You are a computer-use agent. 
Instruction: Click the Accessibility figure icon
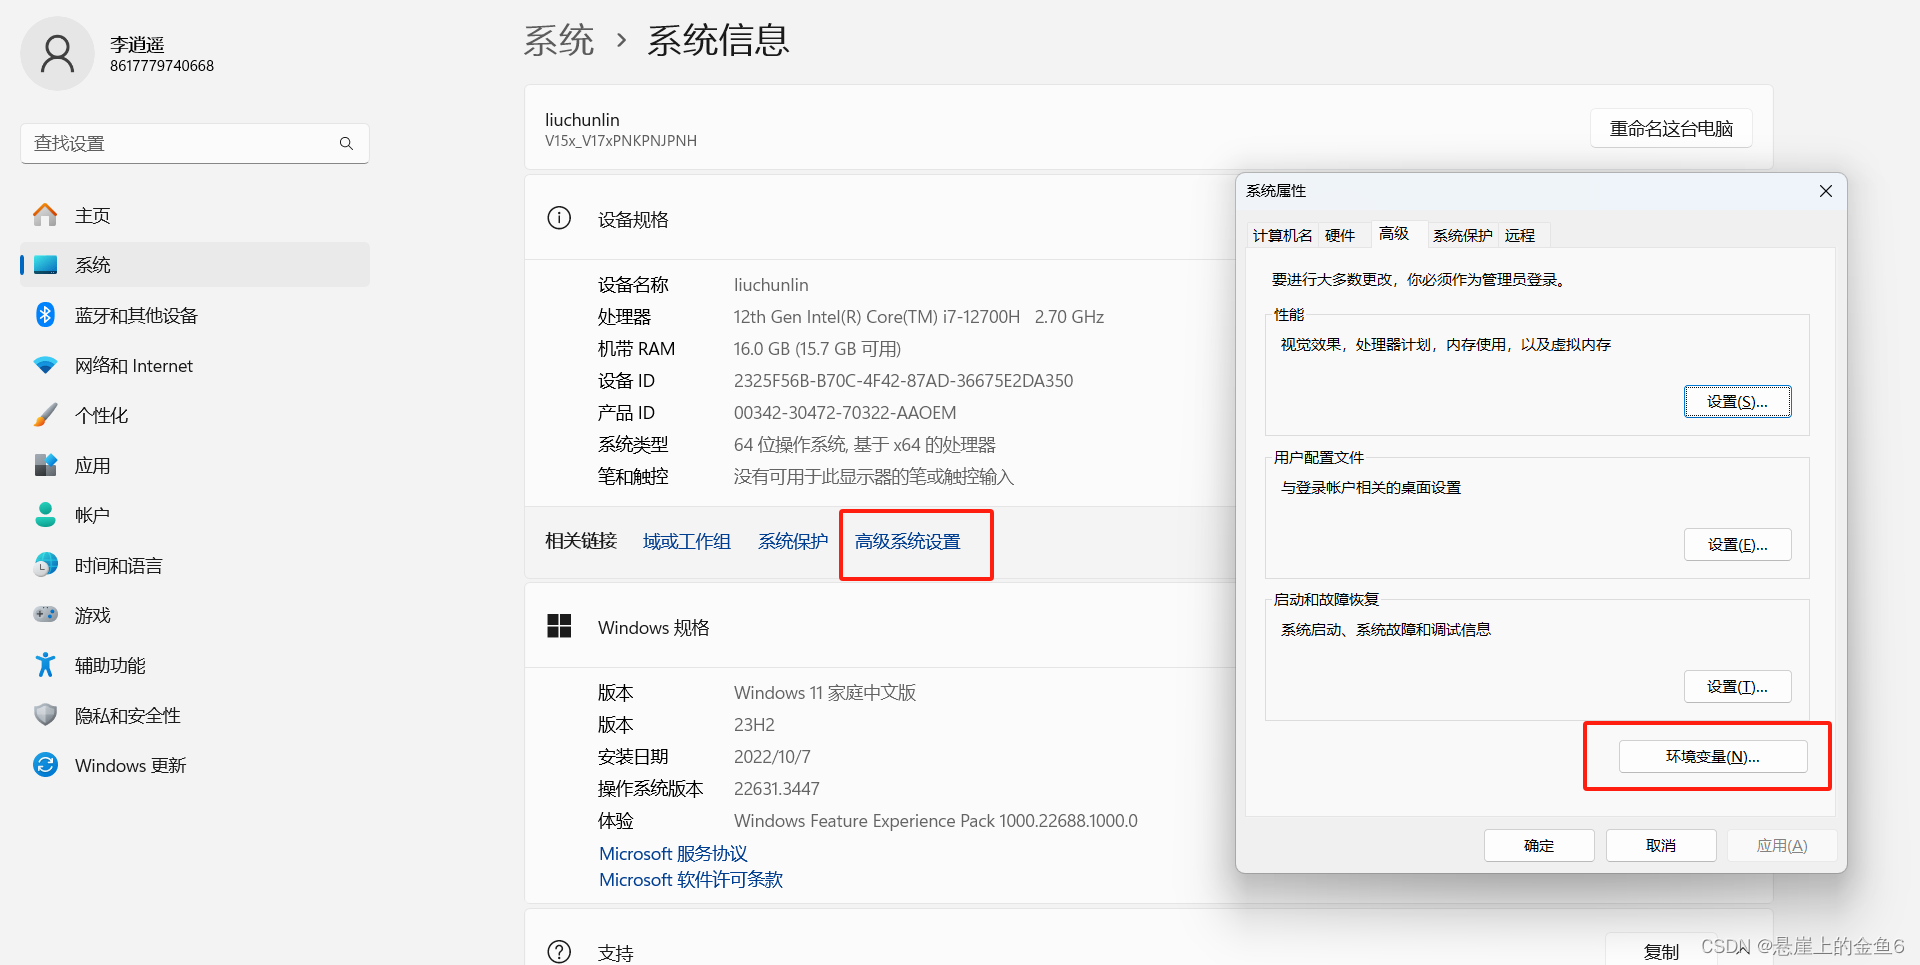[x=45, y=665]
